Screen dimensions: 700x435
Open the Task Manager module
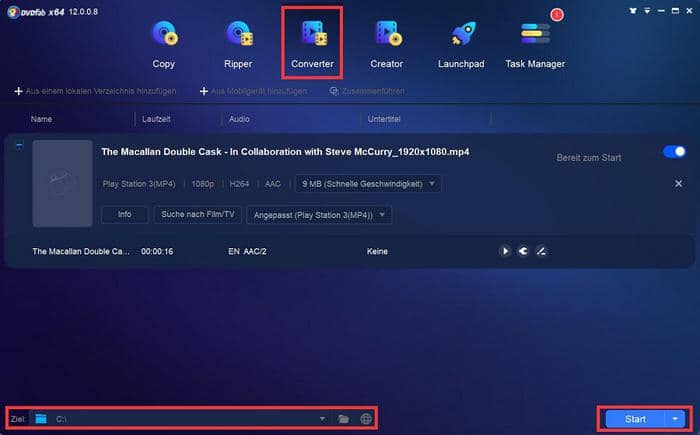pyautogui.click(x=535, y=44)
